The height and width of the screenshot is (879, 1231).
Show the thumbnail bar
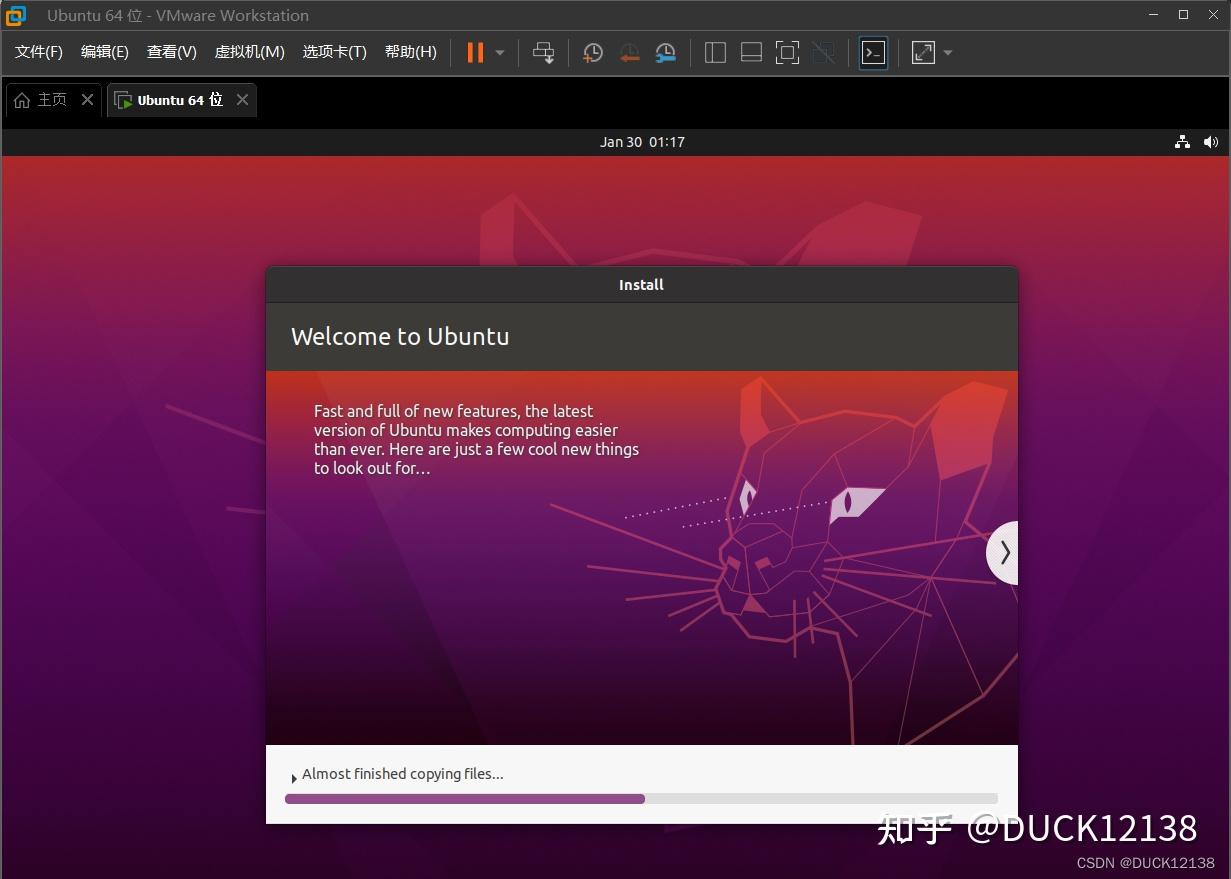(751, 52)
